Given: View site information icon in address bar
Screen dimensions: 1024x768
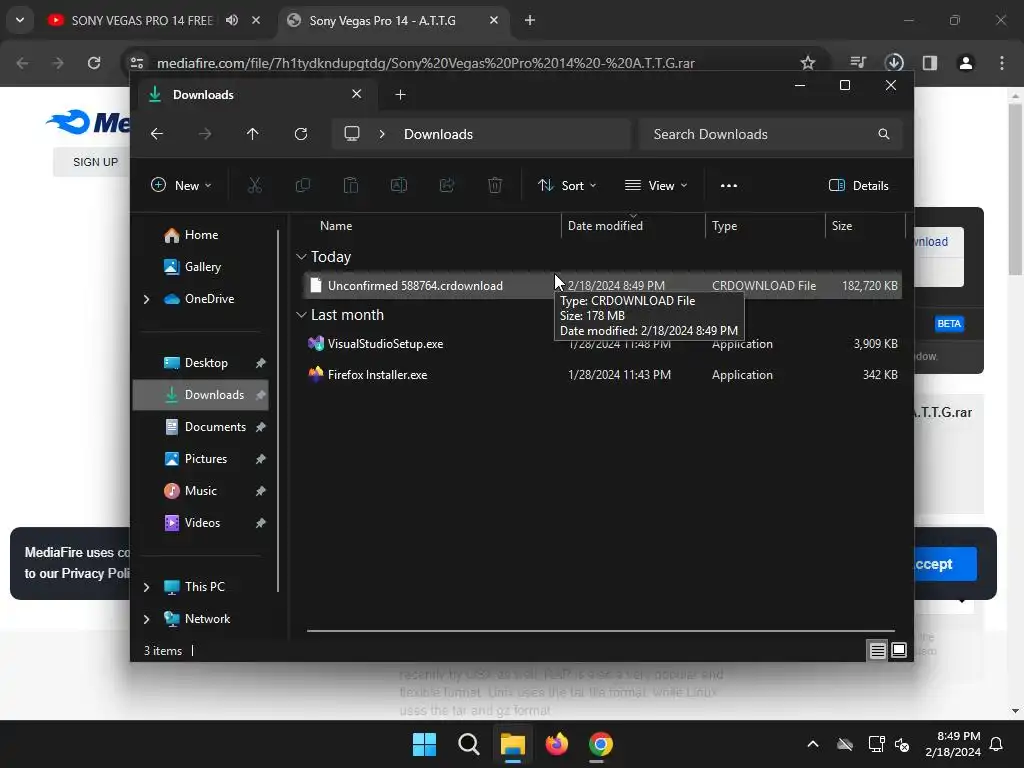Looking at the screenshot, I should [x=137, y=63].
